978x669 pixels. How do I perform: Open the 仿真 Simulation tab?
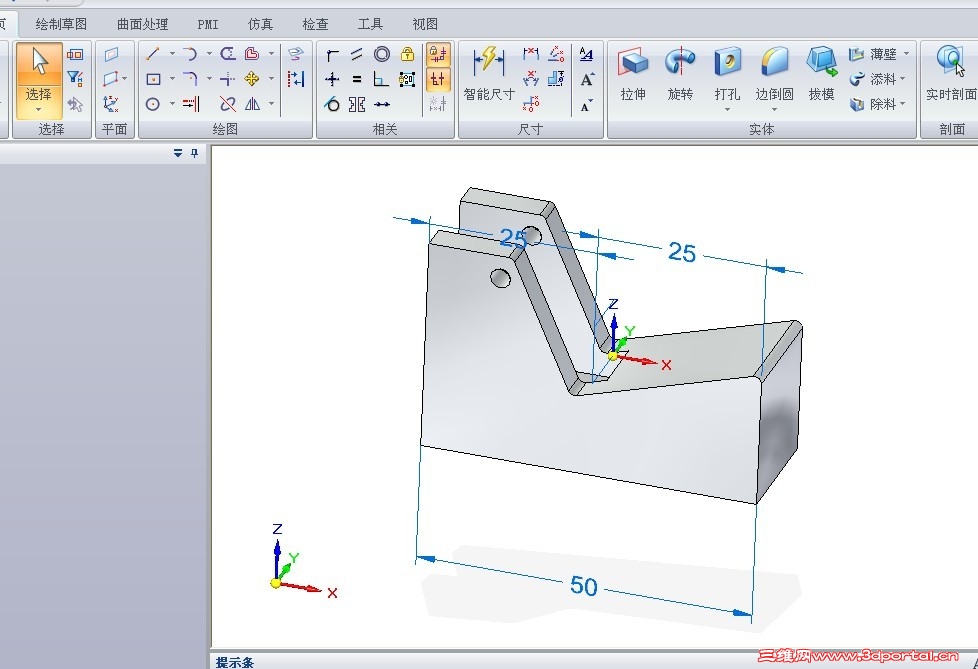[x=260, y=24]
